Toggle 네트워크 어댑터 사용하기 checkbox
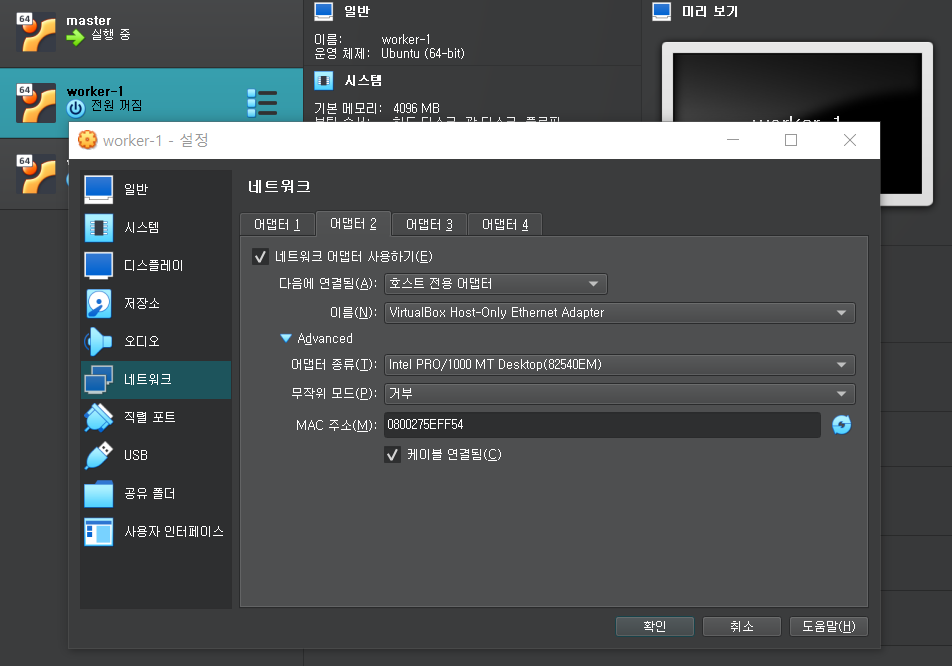The width and height of the screenshot is (952, 666). click(260, 257)
